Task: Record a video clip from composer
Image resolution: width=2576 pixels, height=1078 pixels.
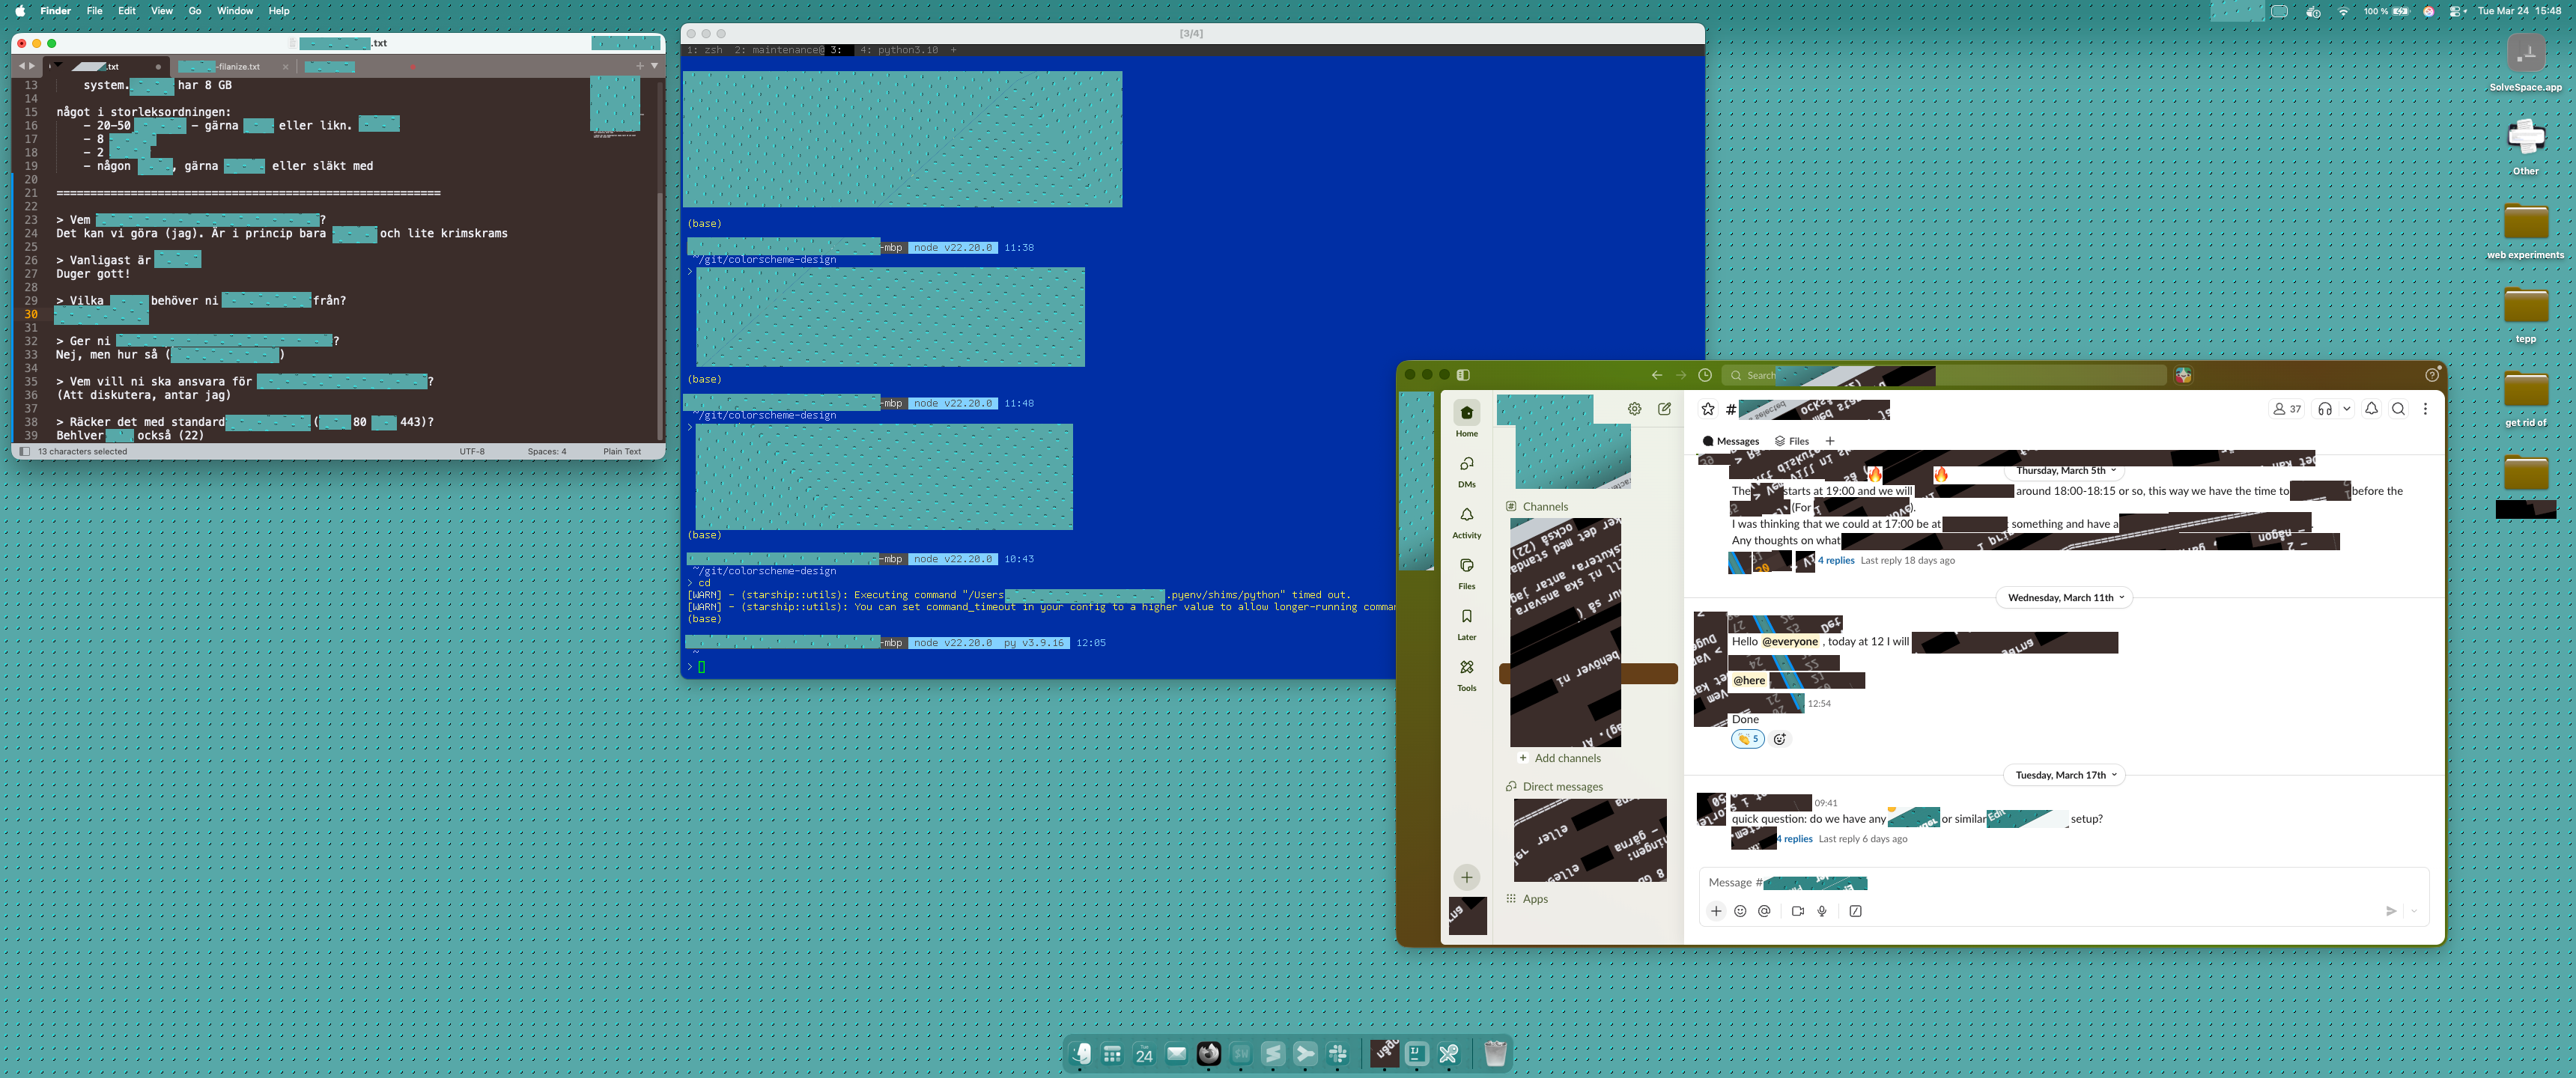Action: pyautogui.click(x=1797, y=911)
